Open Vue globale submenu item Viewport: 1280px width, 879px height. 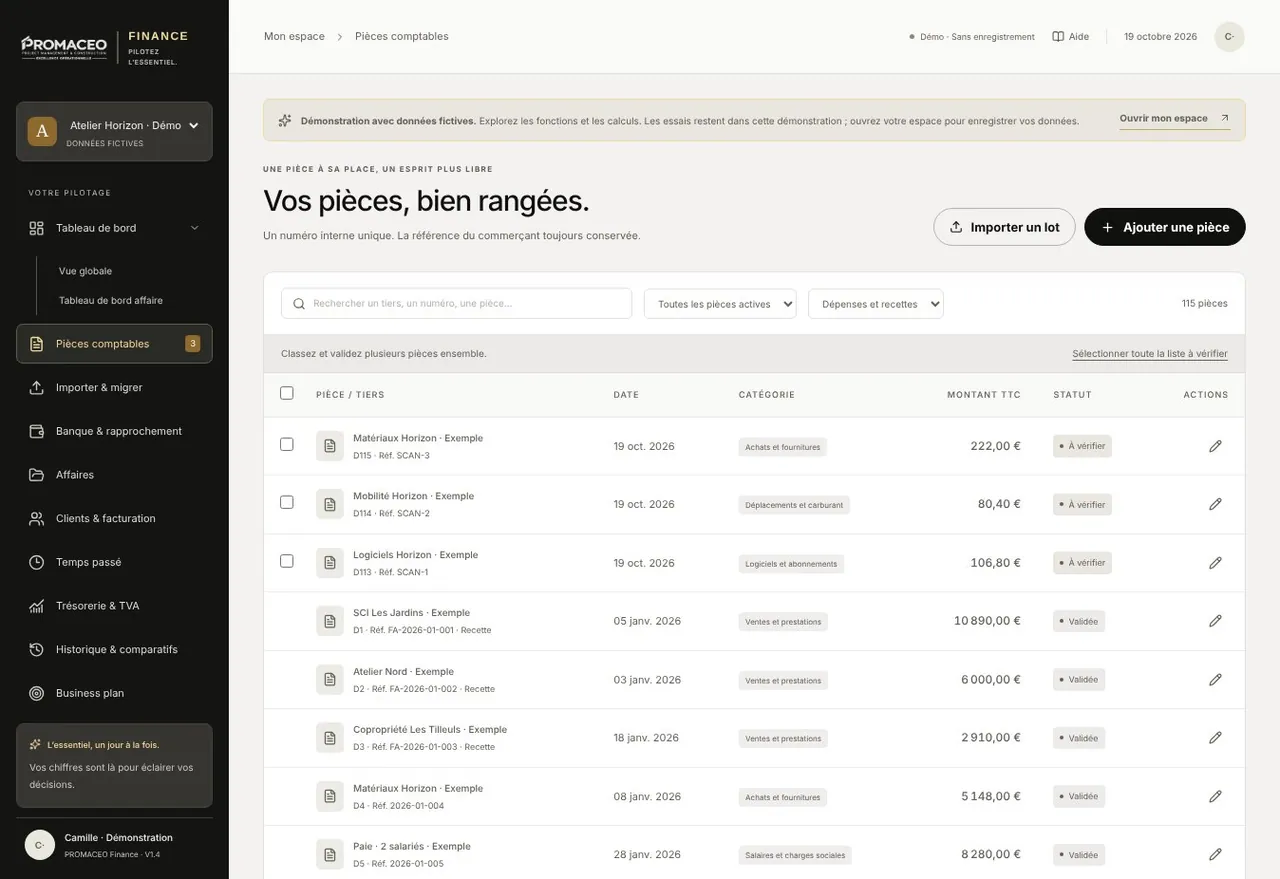tap(85, 271)
